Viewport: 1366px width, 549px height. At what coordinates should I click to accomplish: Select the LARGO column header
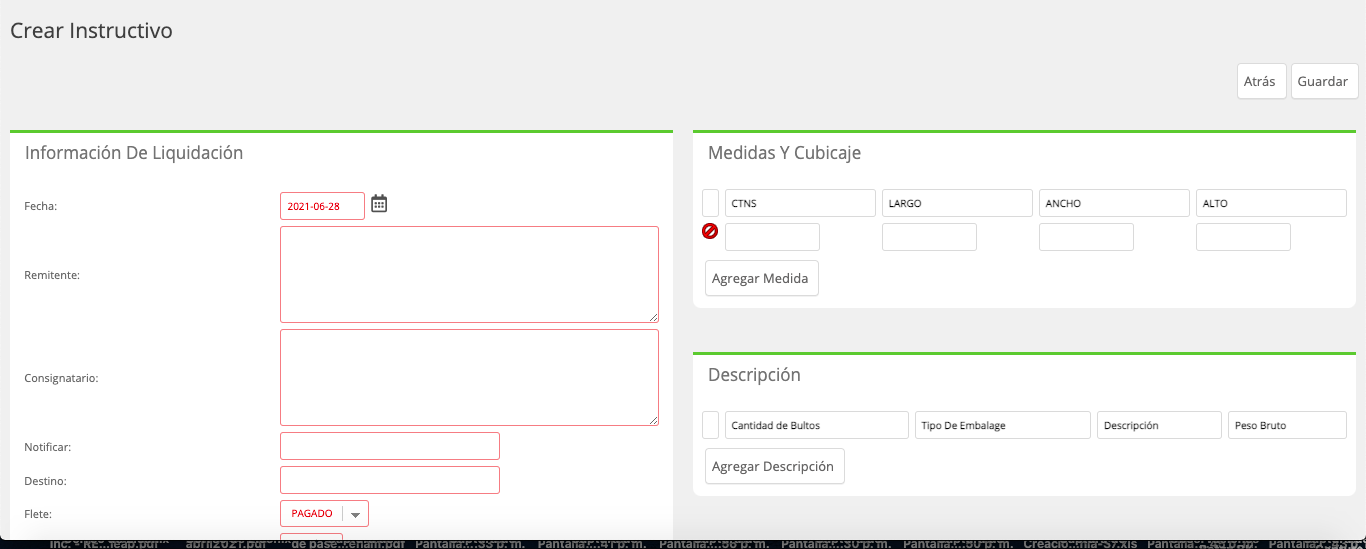957,203
